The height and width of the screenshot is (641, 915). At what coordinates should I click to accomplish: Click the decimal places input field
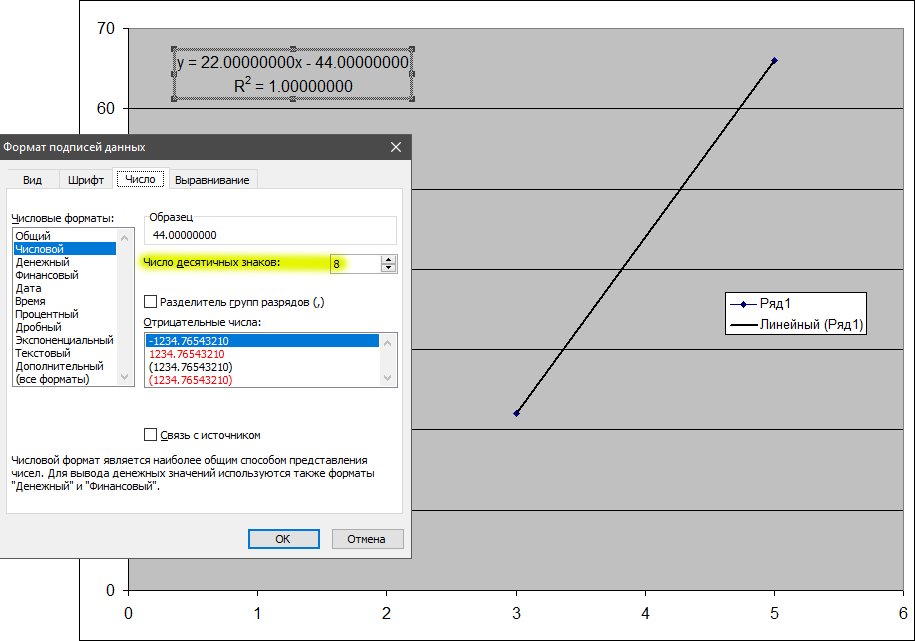(355, 264)
